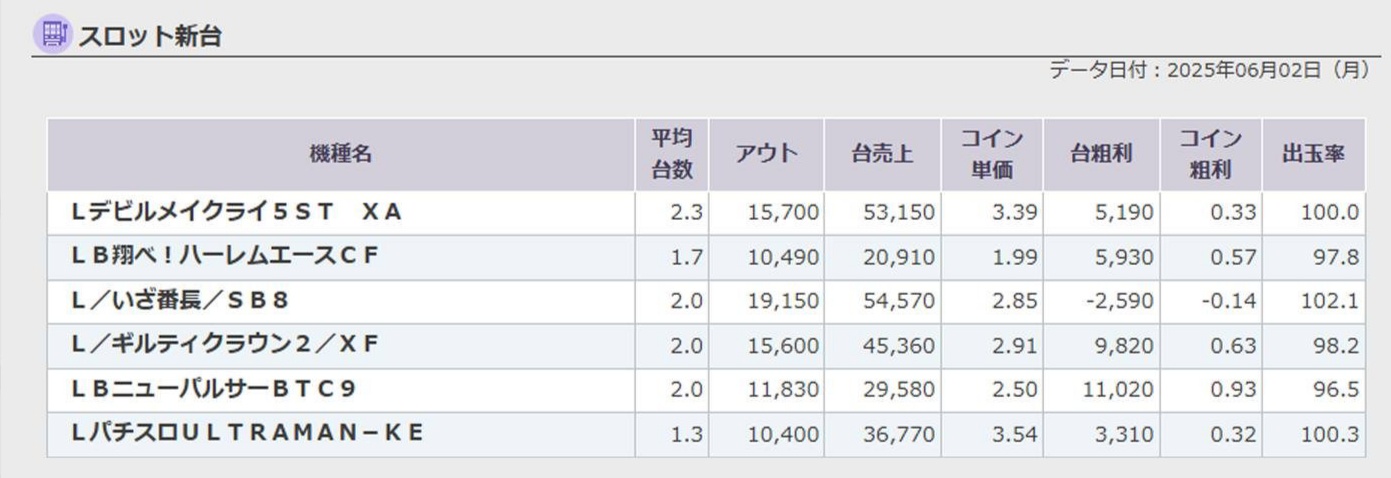The image size is (1391, 478).
Task: Click the 平均台数 column header
Action: 672,154
